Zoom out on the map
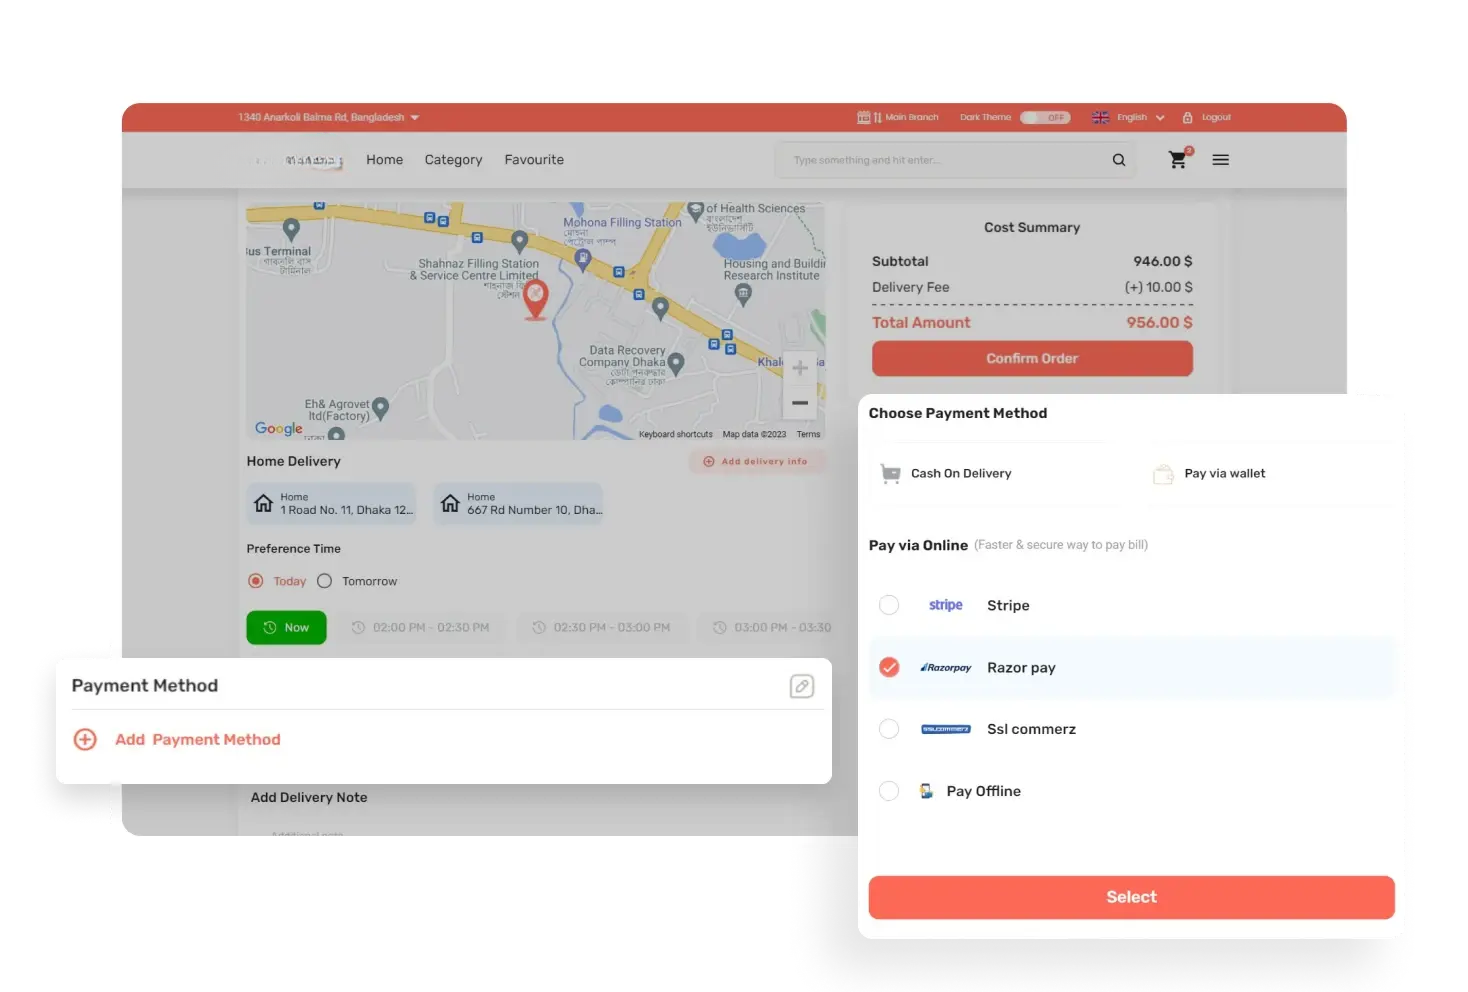 coord(800,403)
